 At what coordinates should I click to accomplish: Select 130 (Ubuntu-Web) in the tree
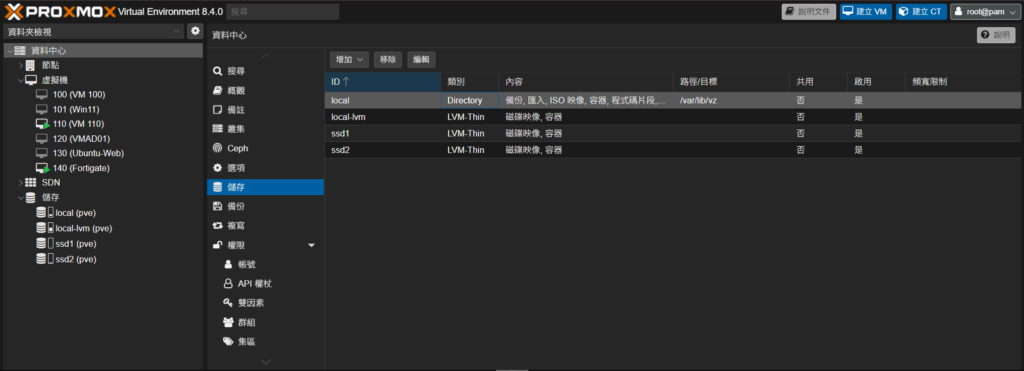click(x=88, y=153)
